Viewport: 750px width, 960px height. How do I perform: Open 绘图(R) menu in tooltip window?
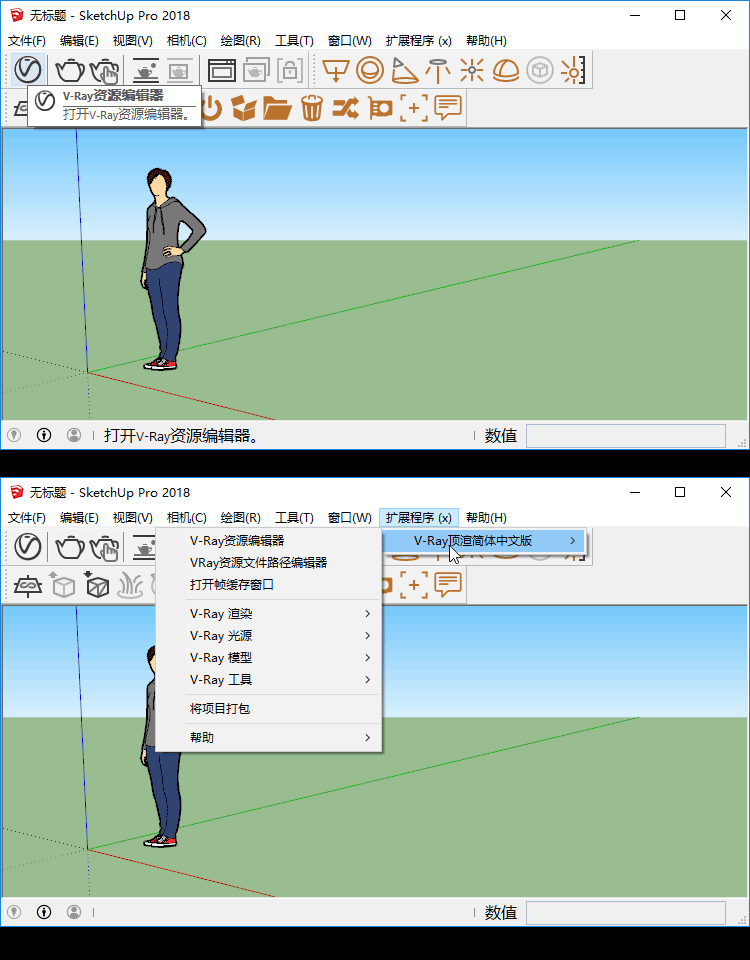pyautogui.click(x=240, y=40)
